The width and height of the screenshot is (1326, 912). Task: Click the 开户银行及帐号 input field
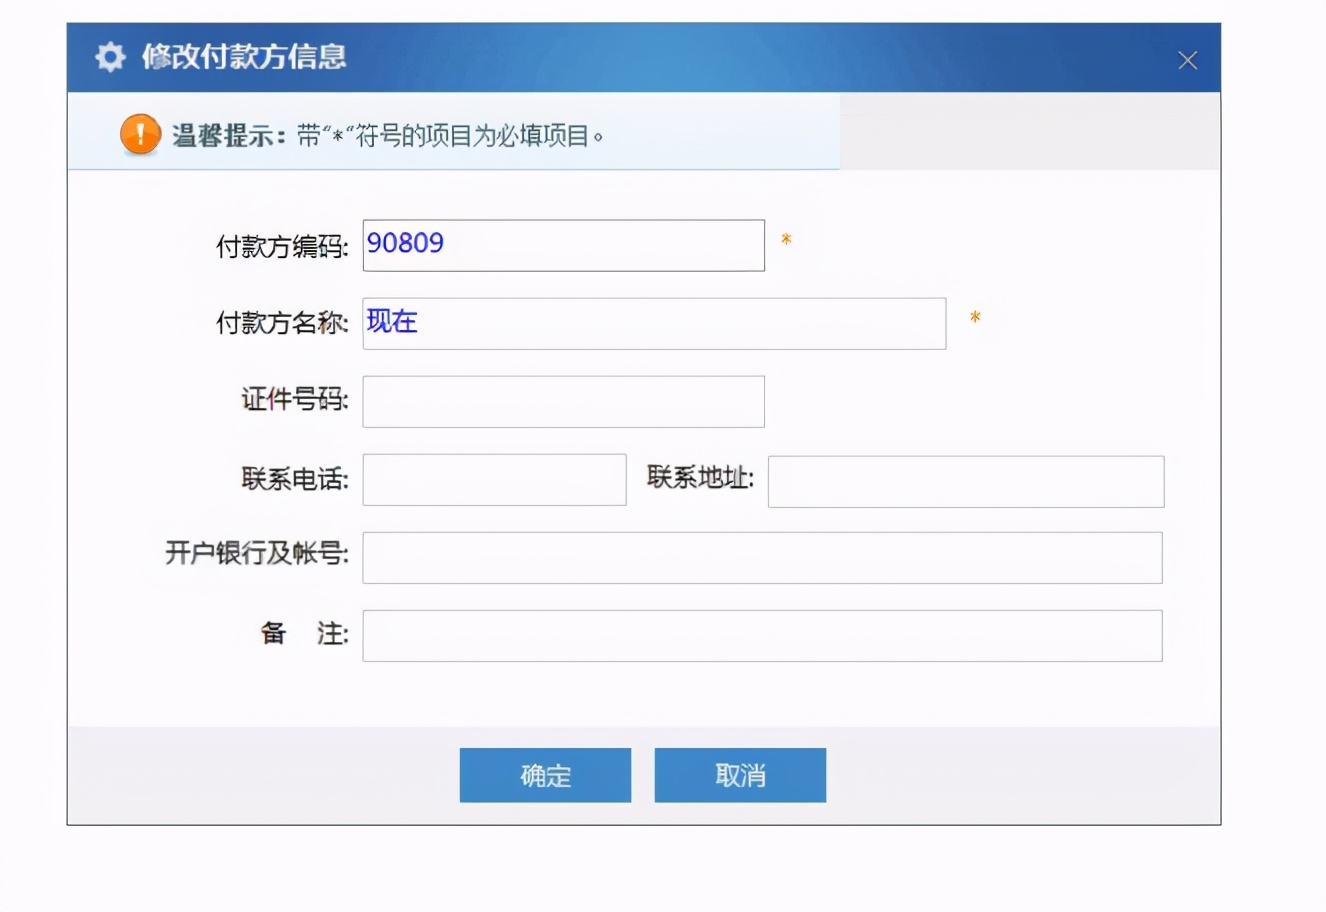point(763,558)
